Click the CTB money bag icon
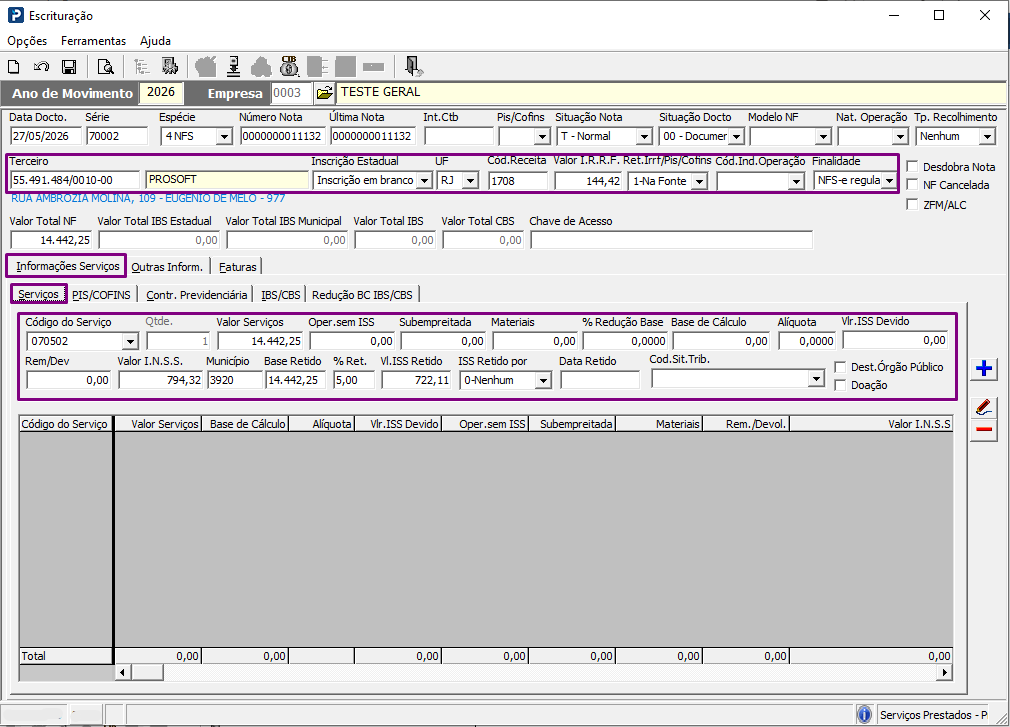The width and height of the screenshot is (1010, 727). [x=289, y=66]
